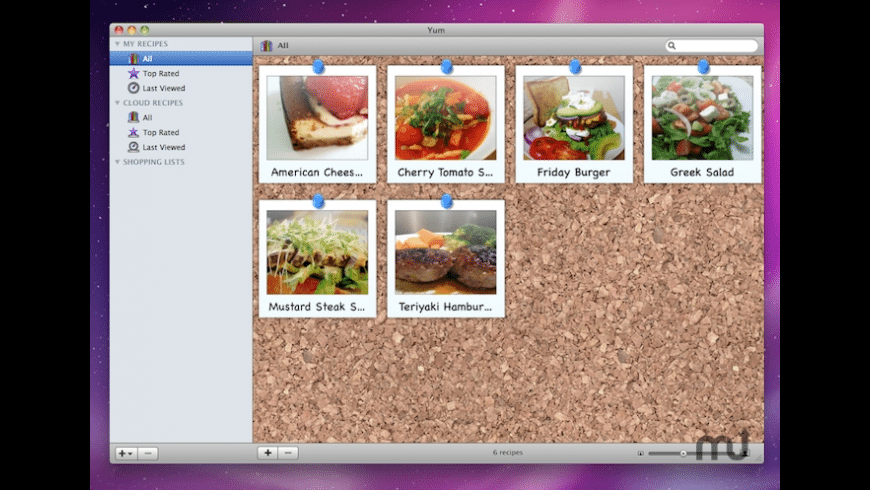Click the magnifying glass in the search field

pos(673,46)
